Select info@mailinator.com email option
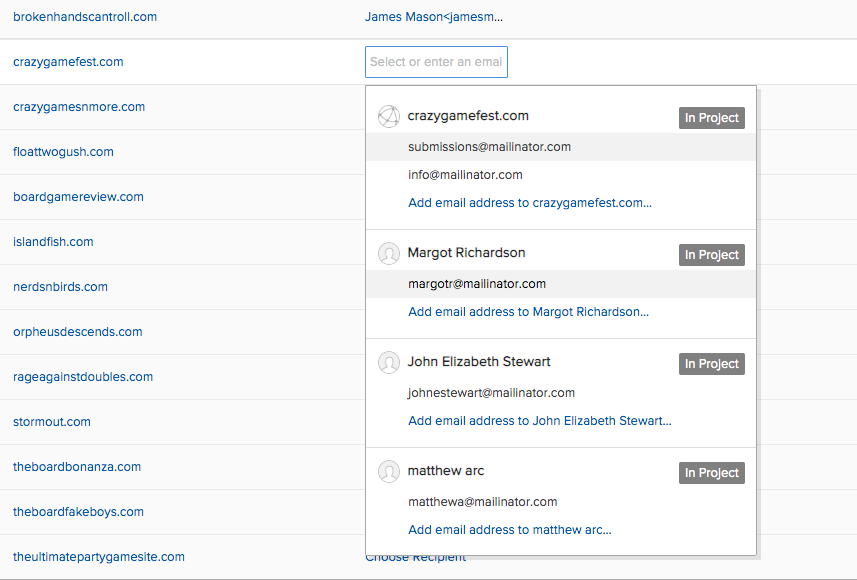Image resolution: width=857 pixels, height=580 pixels. [465, 175]
